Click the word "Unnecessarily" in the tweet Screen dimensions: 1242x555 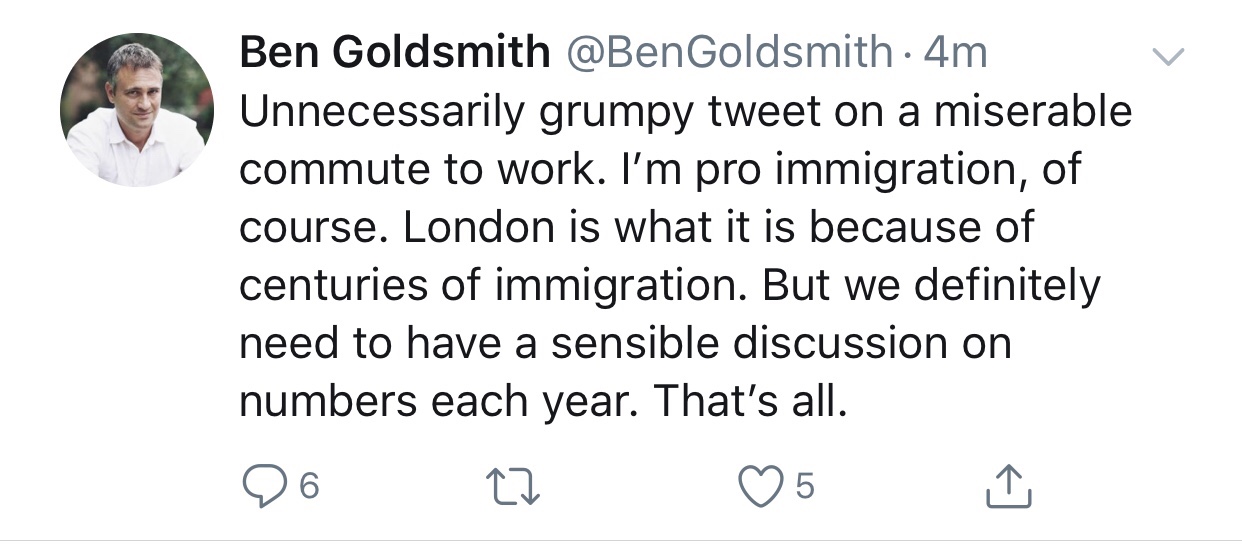[x=381, y=113]
